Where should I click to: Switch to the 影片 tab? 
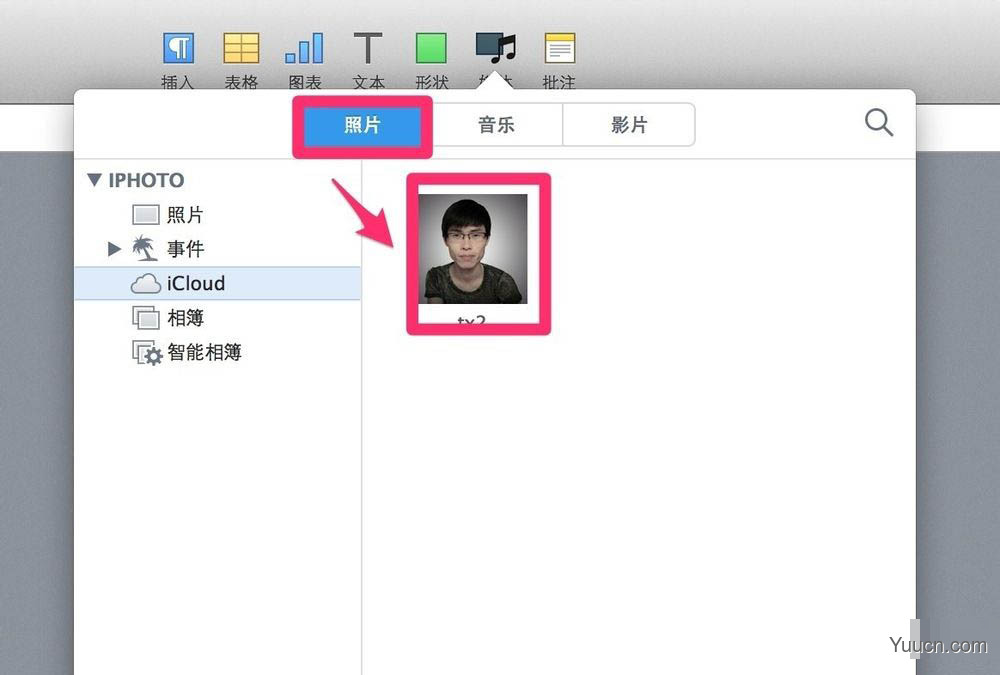click(x=629, y=125)
